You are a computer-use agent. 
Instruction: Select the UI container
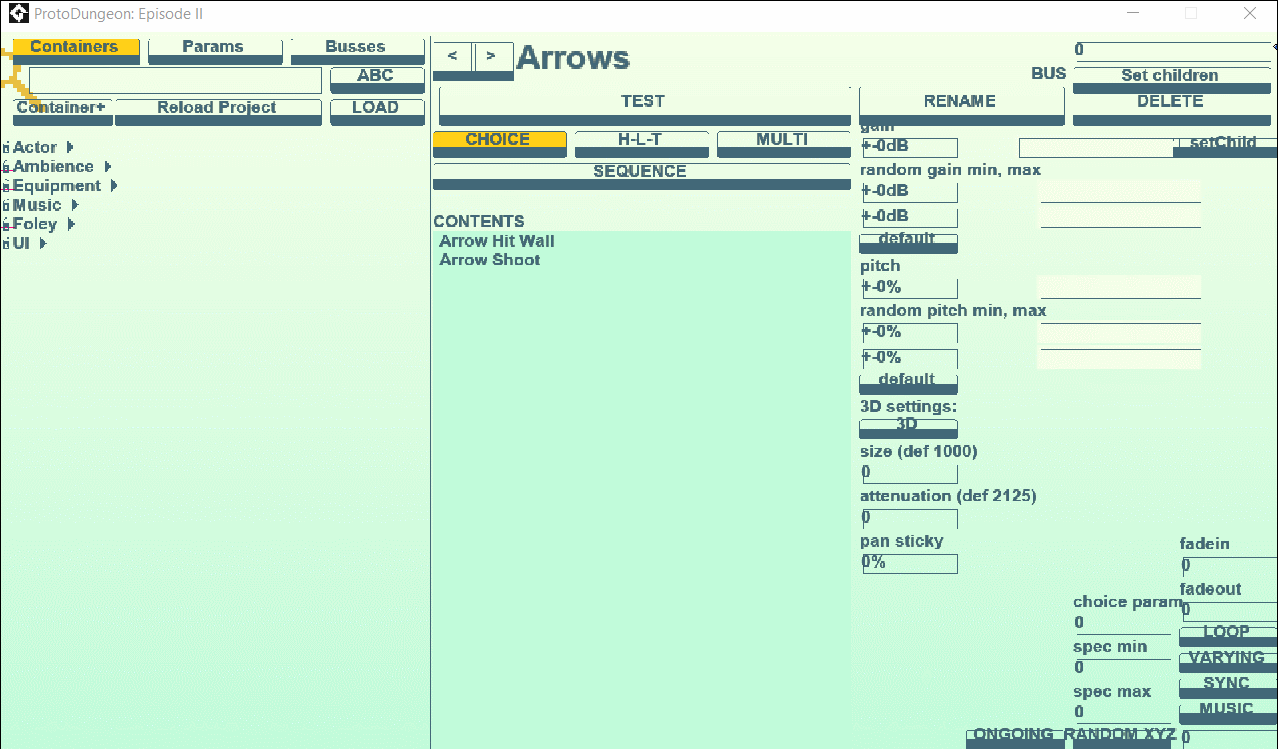click(22, 244)
